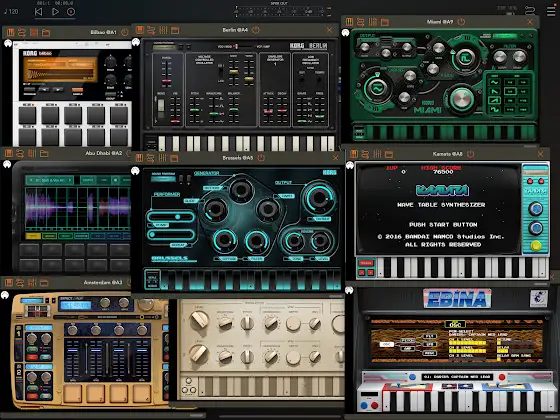Open the mixer faders icon in the Brussels header
The width and height of the screenshot is (560, 420).
(x=163, y=158)
